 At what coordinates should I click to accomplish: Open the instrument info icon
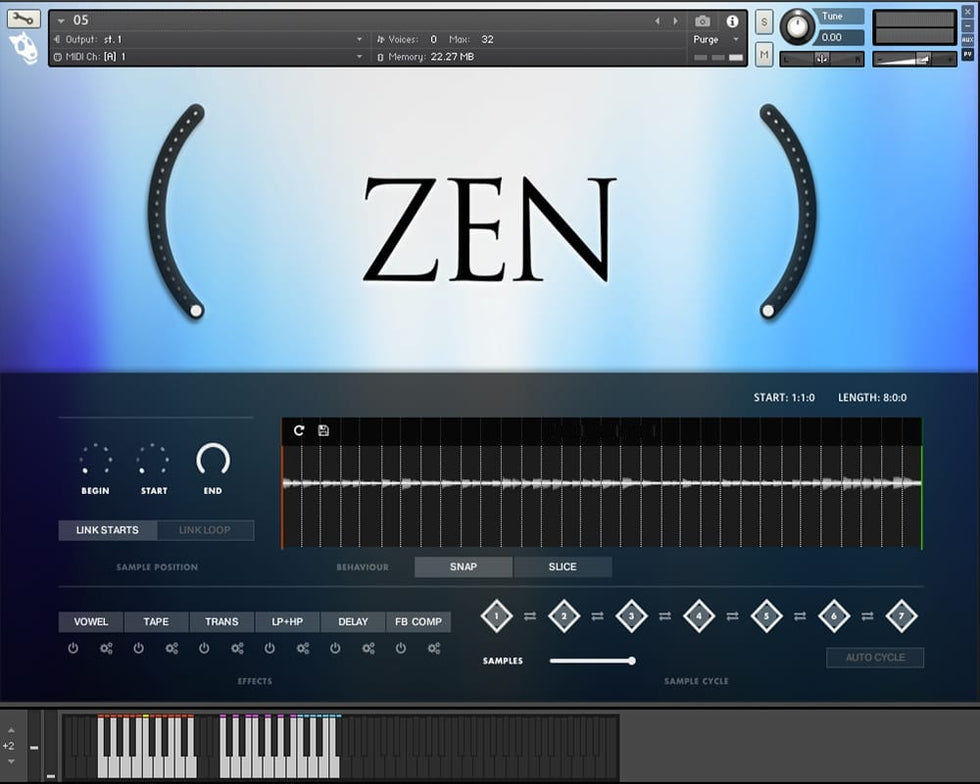point(732,21)
